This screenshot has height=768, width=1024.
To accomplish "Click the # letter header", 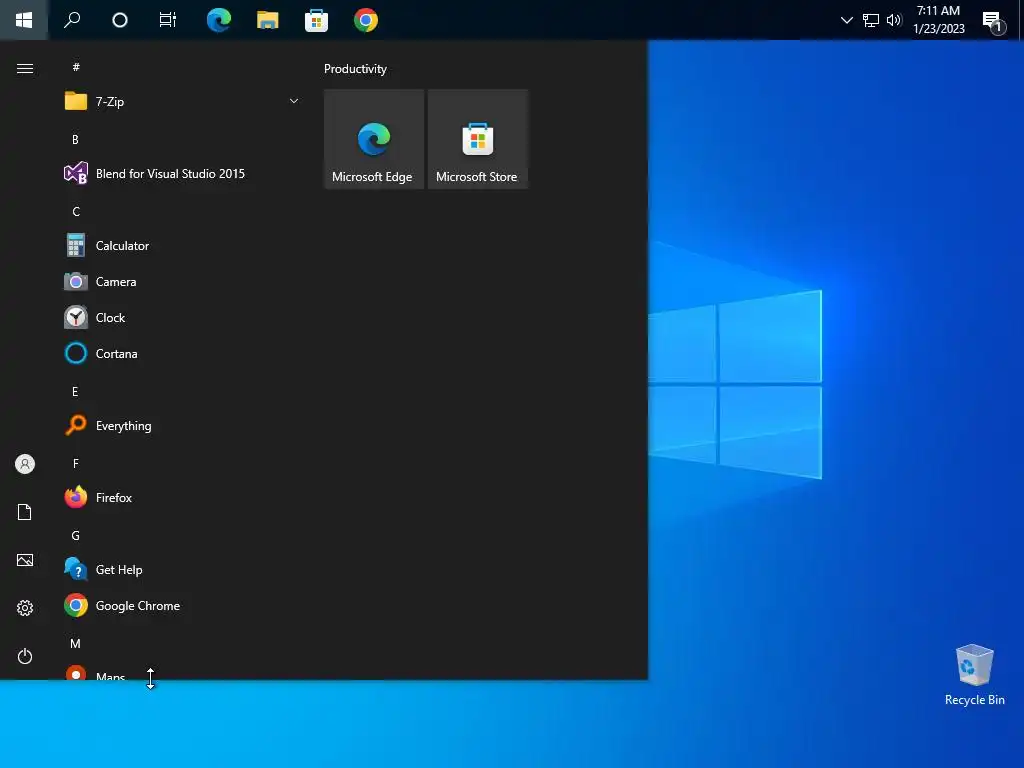I will pyautogui.click(x=76, y=67).
